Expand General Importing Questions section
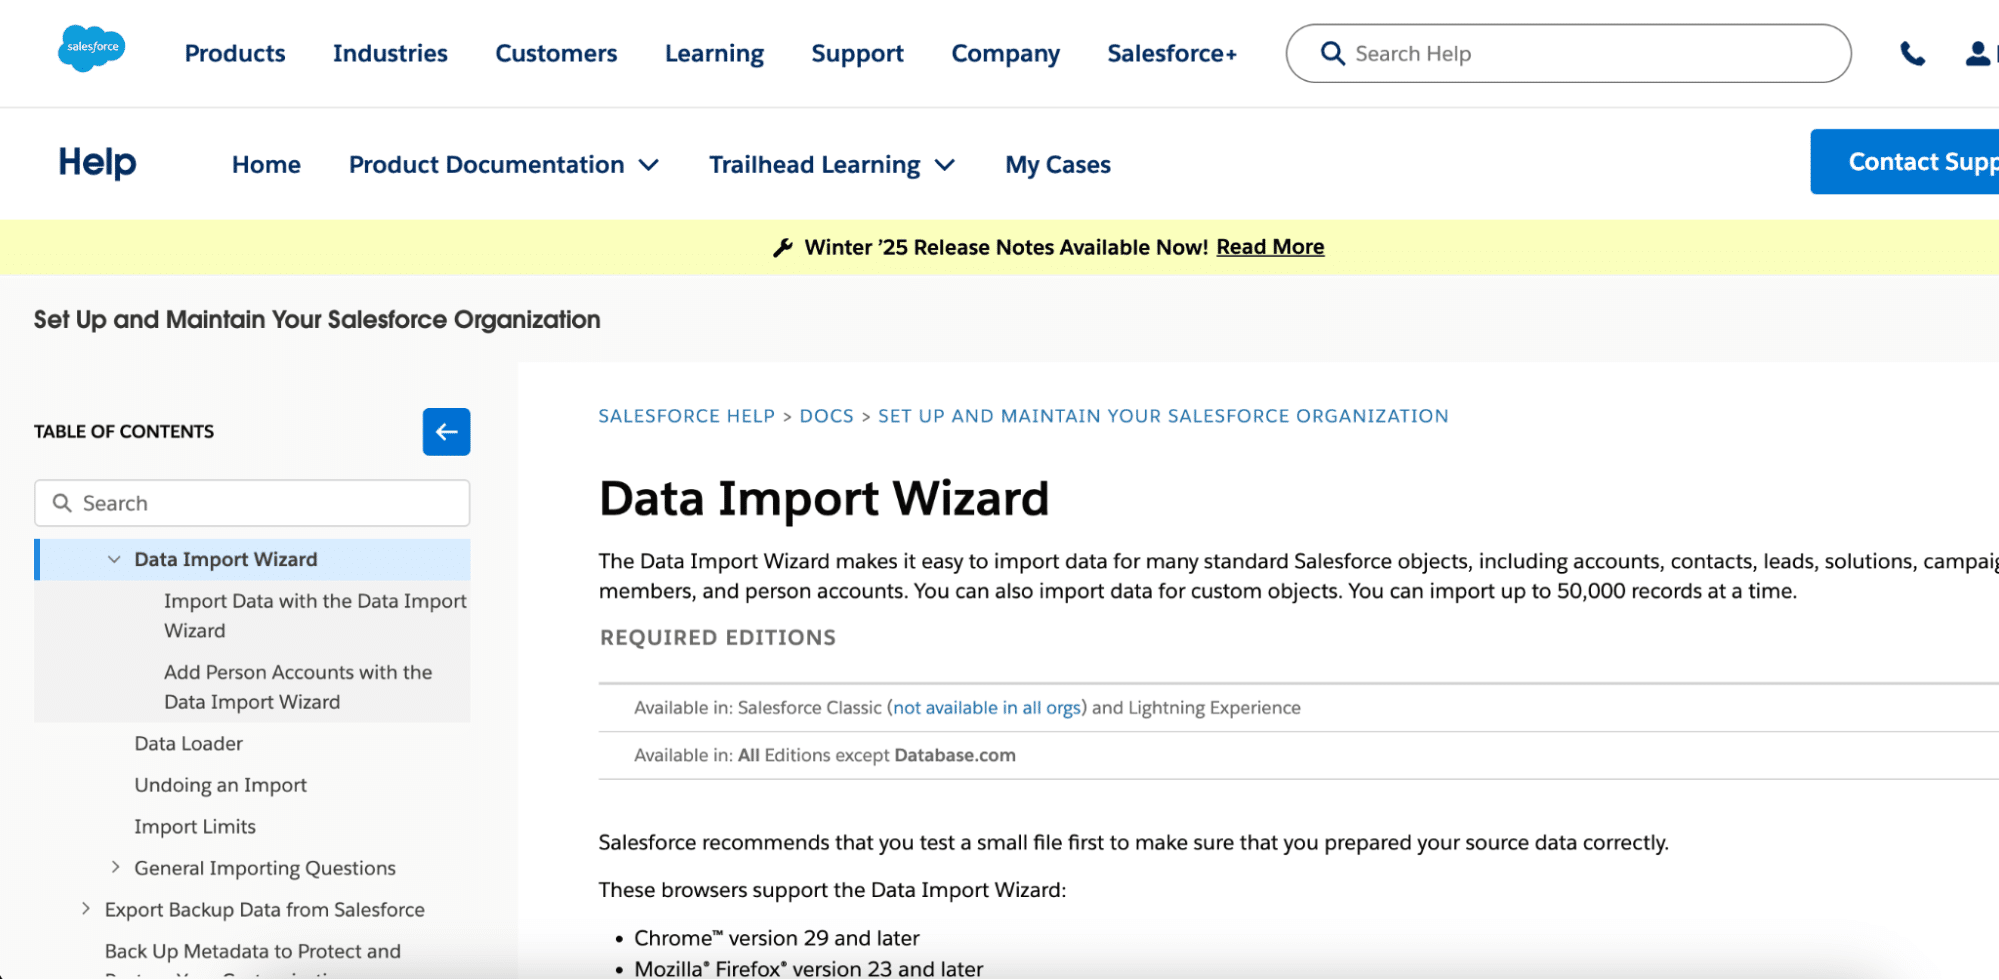The width and height of the screenshot is (1999, 980). coord(115,867)
